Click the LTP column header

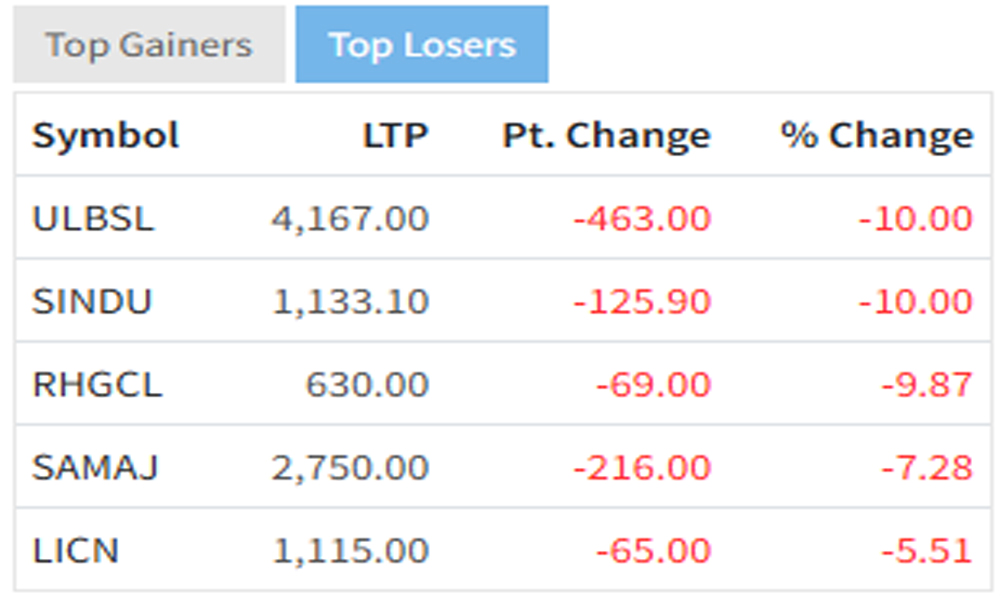pos(395,135)
